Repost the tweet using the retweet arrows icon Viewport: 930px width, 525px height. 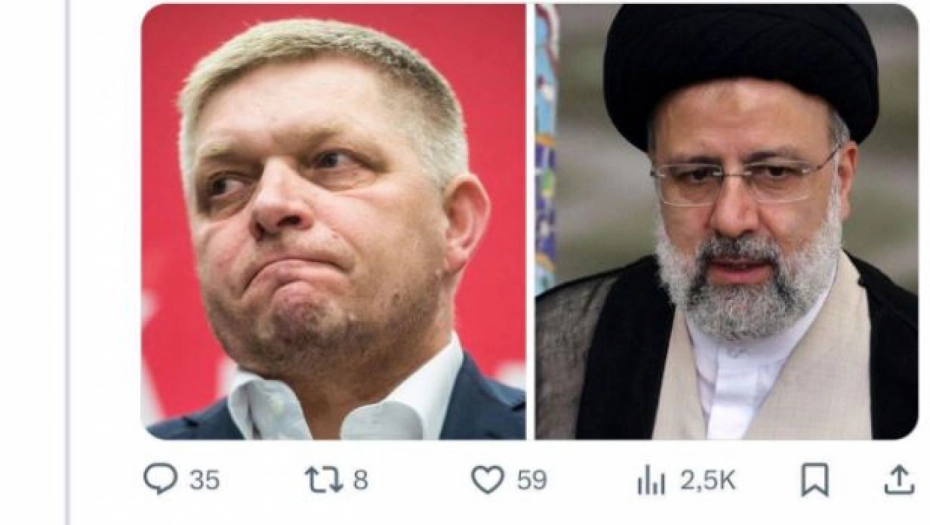pyautogui.click(x=324, y=479)
